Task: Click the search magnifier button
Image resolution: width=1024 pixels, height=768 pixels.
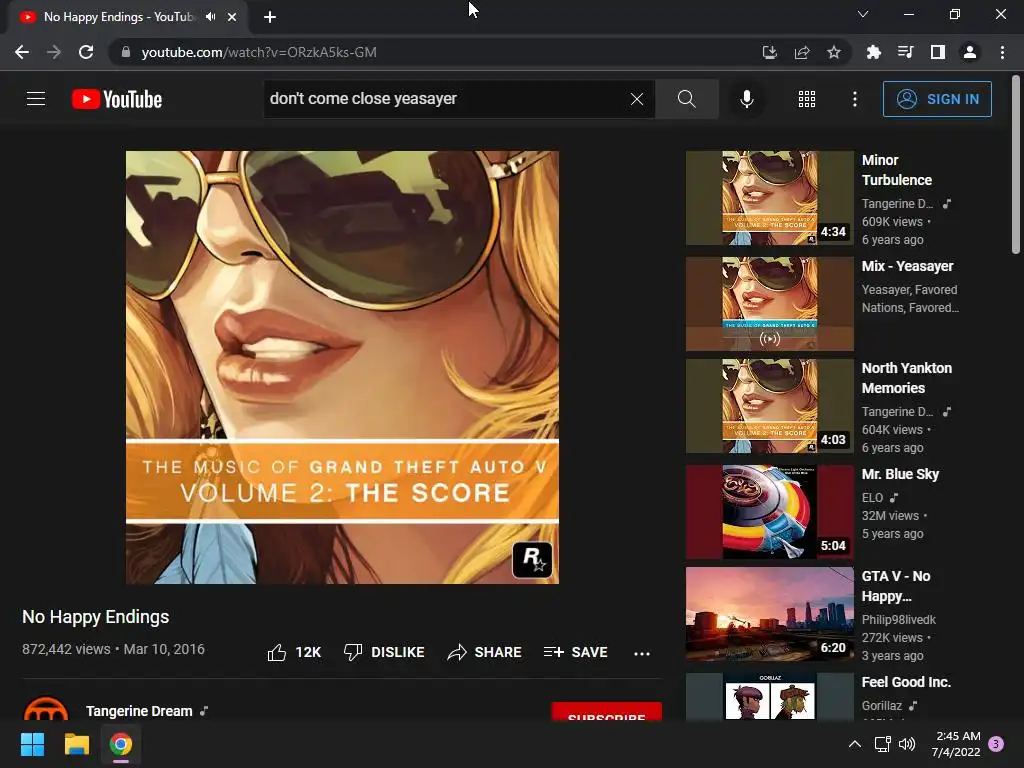Action: coord(686,99)
